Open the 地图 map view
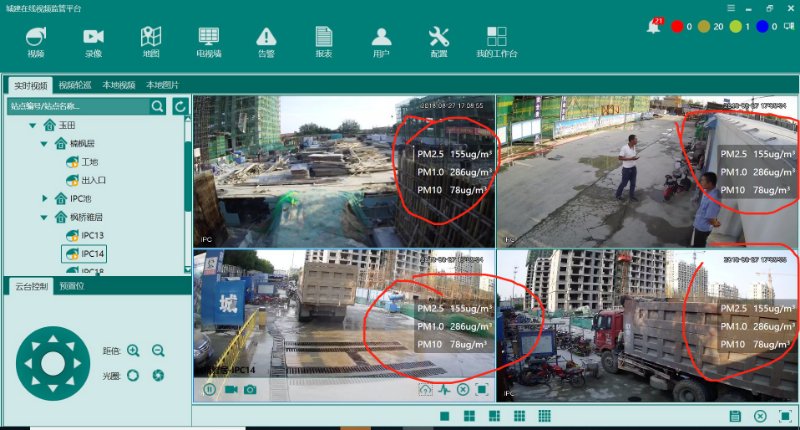Viewport: 800px width, 430px height. point(151,42)
